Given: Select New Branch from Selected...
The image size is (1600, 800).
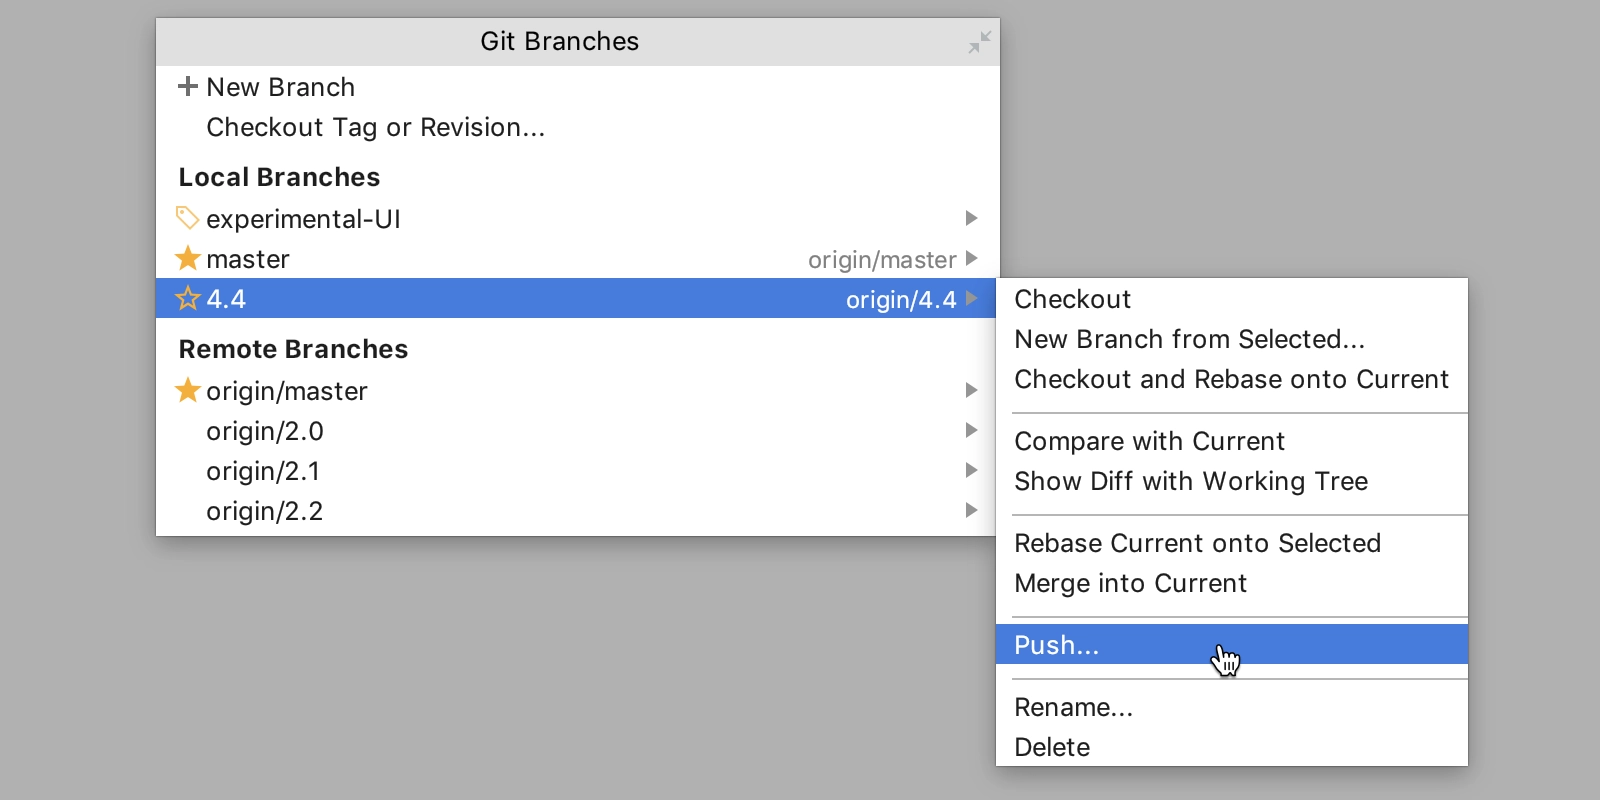Looking at the screenshot, I should [1232, 339].
